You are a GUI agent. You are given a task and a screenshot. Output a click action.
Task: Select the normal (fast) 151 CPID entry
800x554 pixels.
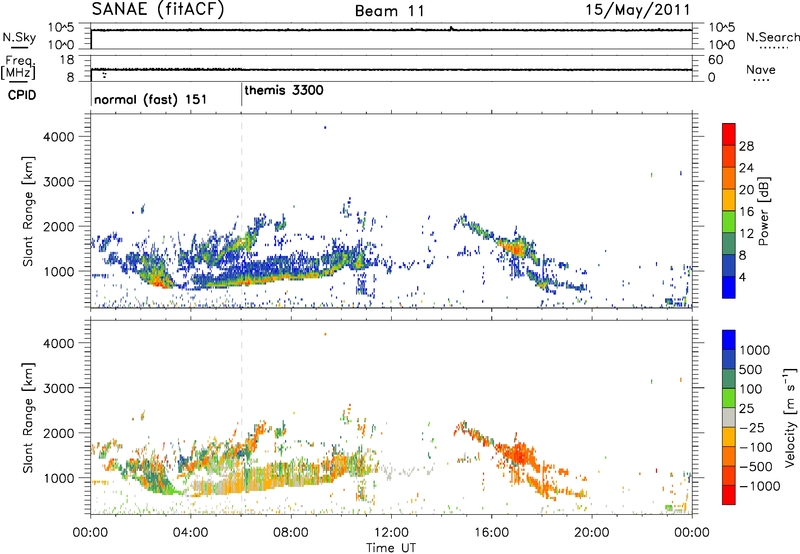[150, 99]
